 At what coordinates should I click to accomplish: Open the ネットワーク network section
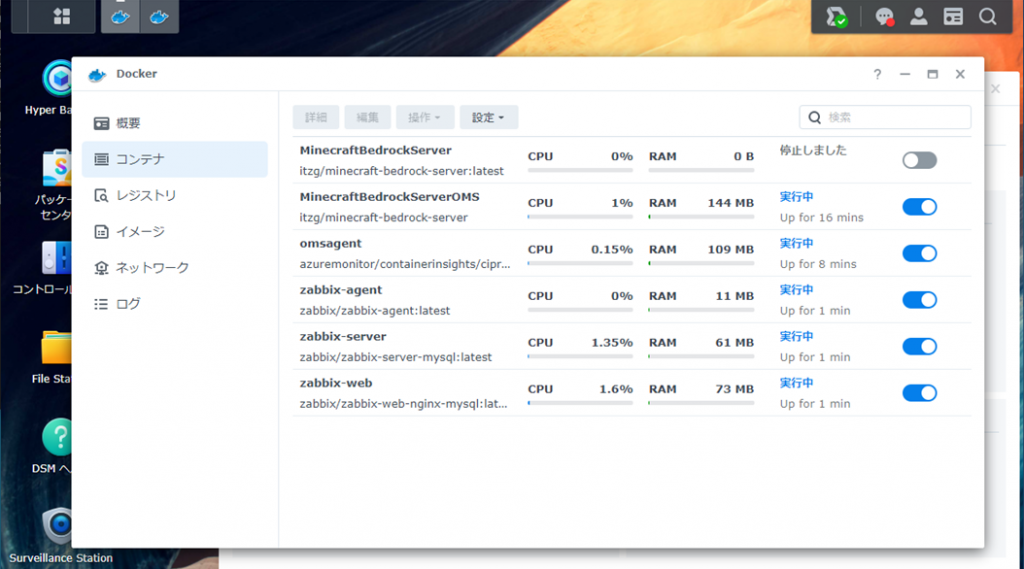click(x=175, y=268)
